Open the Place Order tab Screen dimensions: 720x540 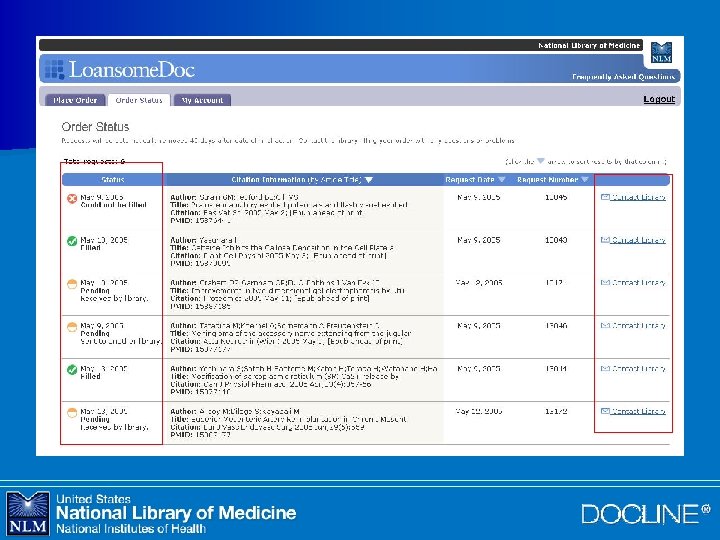point(75,100)
